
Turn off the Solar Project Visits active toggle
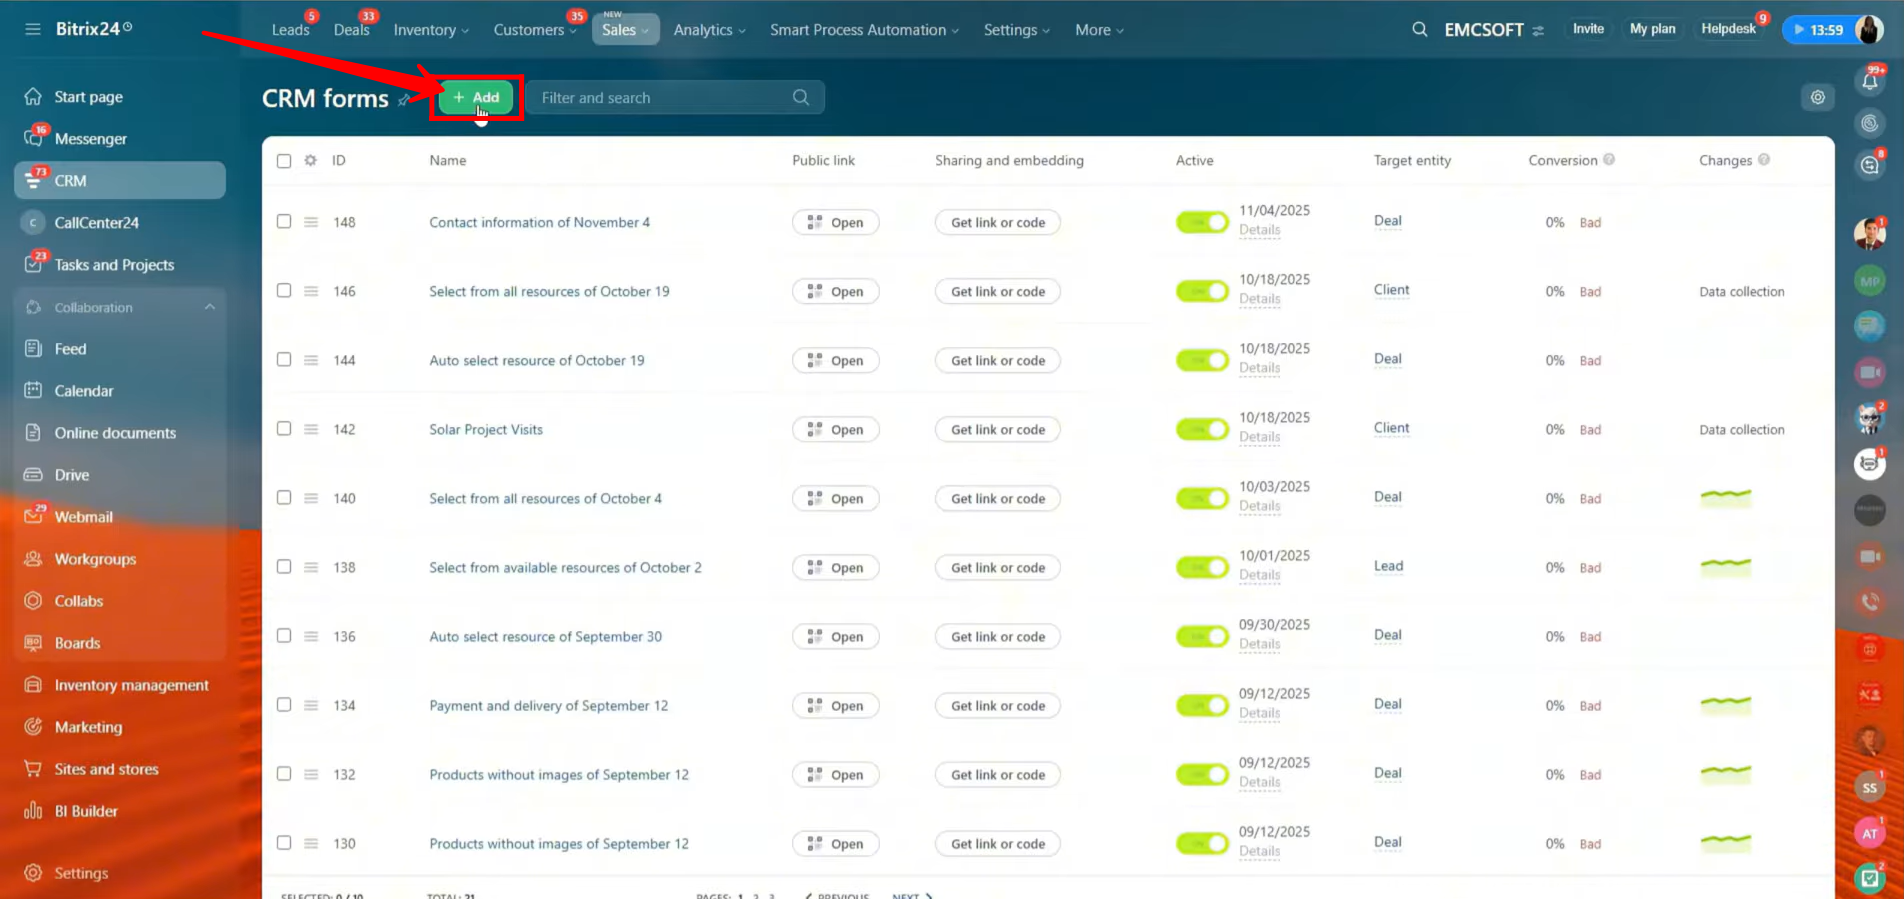click(1201, 429)
